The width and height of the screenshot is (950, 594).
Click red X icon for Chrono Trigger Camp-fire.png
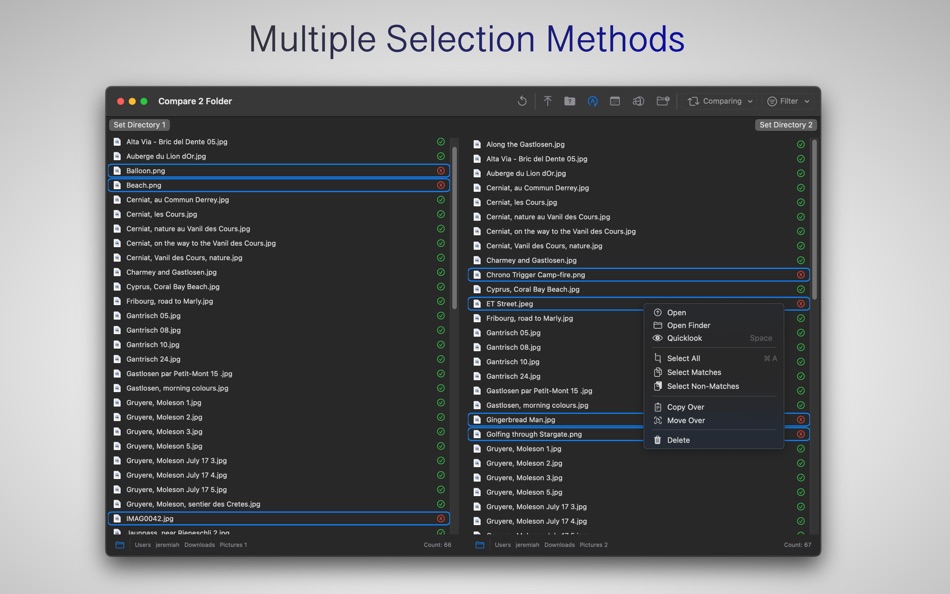tap(801, 275)
